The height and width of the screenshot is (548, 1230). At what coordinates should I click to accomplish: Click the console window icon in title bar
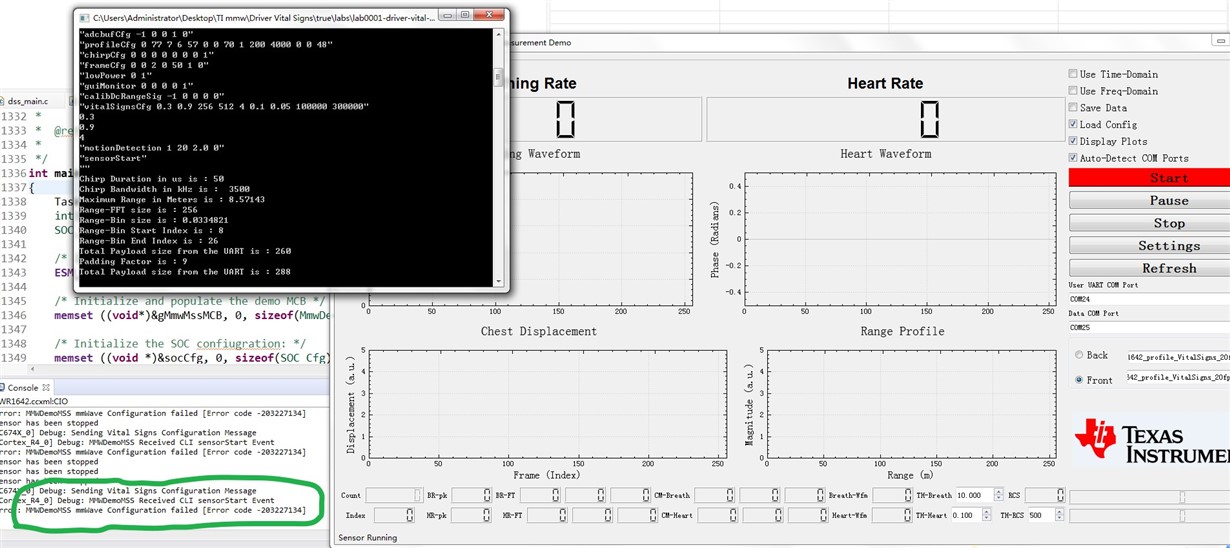[x=84, y=18]
